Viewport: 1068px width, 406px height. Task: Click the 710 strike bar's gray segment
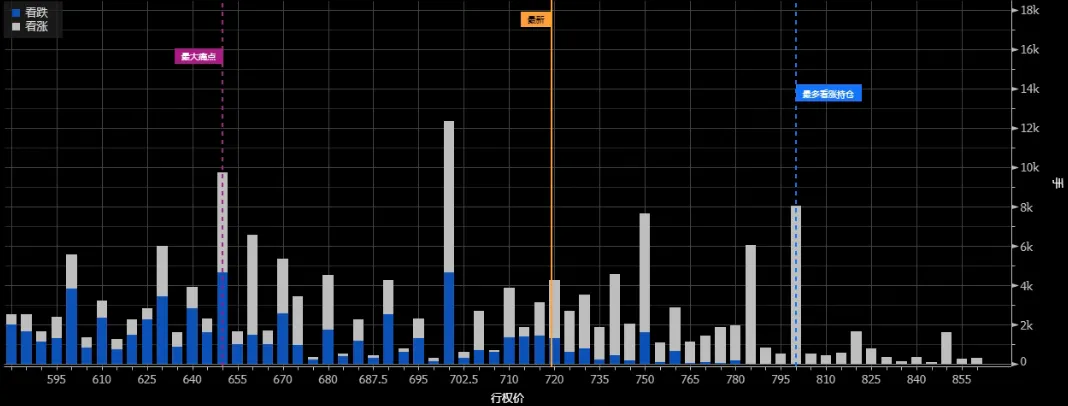(509, 313)
